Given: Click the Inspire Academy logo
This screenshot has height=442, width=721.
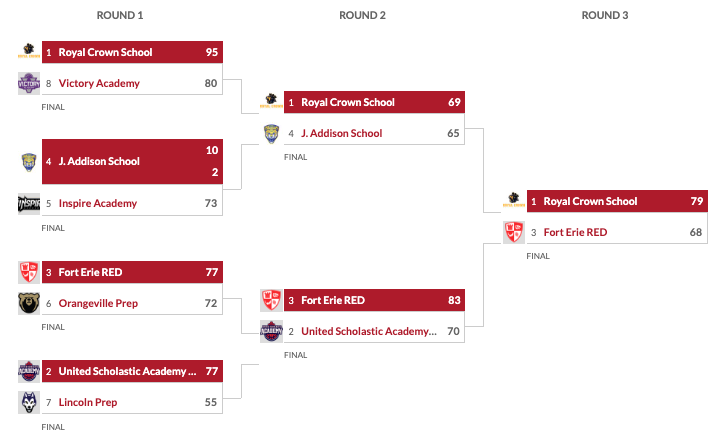Looking at the screenshot, I should (28, 203).
